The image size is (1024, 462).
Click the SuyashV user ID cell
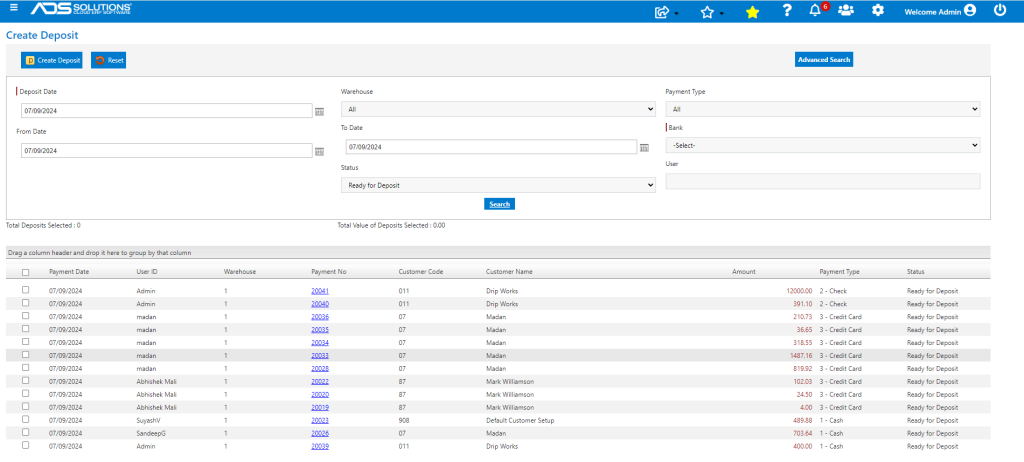click(x=148, y=420)
